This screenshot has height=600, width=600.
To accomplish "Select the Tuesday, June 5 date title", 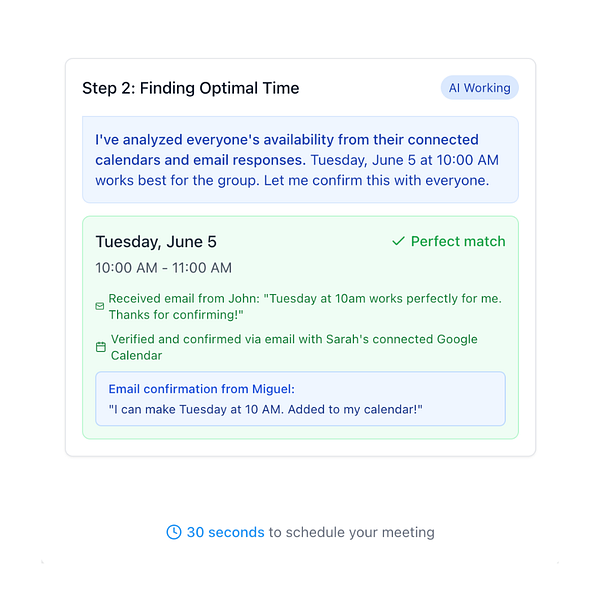I will 156,242.
